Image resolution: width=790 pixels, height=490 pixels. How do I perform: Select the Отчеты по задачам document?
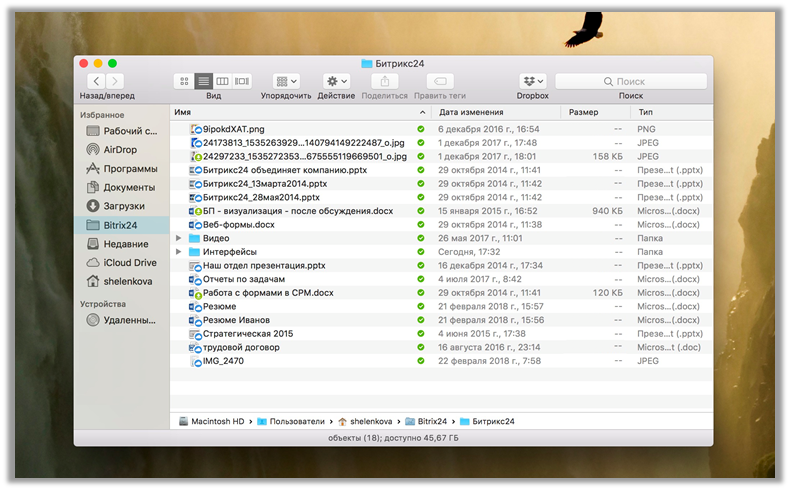pos(244,279)
